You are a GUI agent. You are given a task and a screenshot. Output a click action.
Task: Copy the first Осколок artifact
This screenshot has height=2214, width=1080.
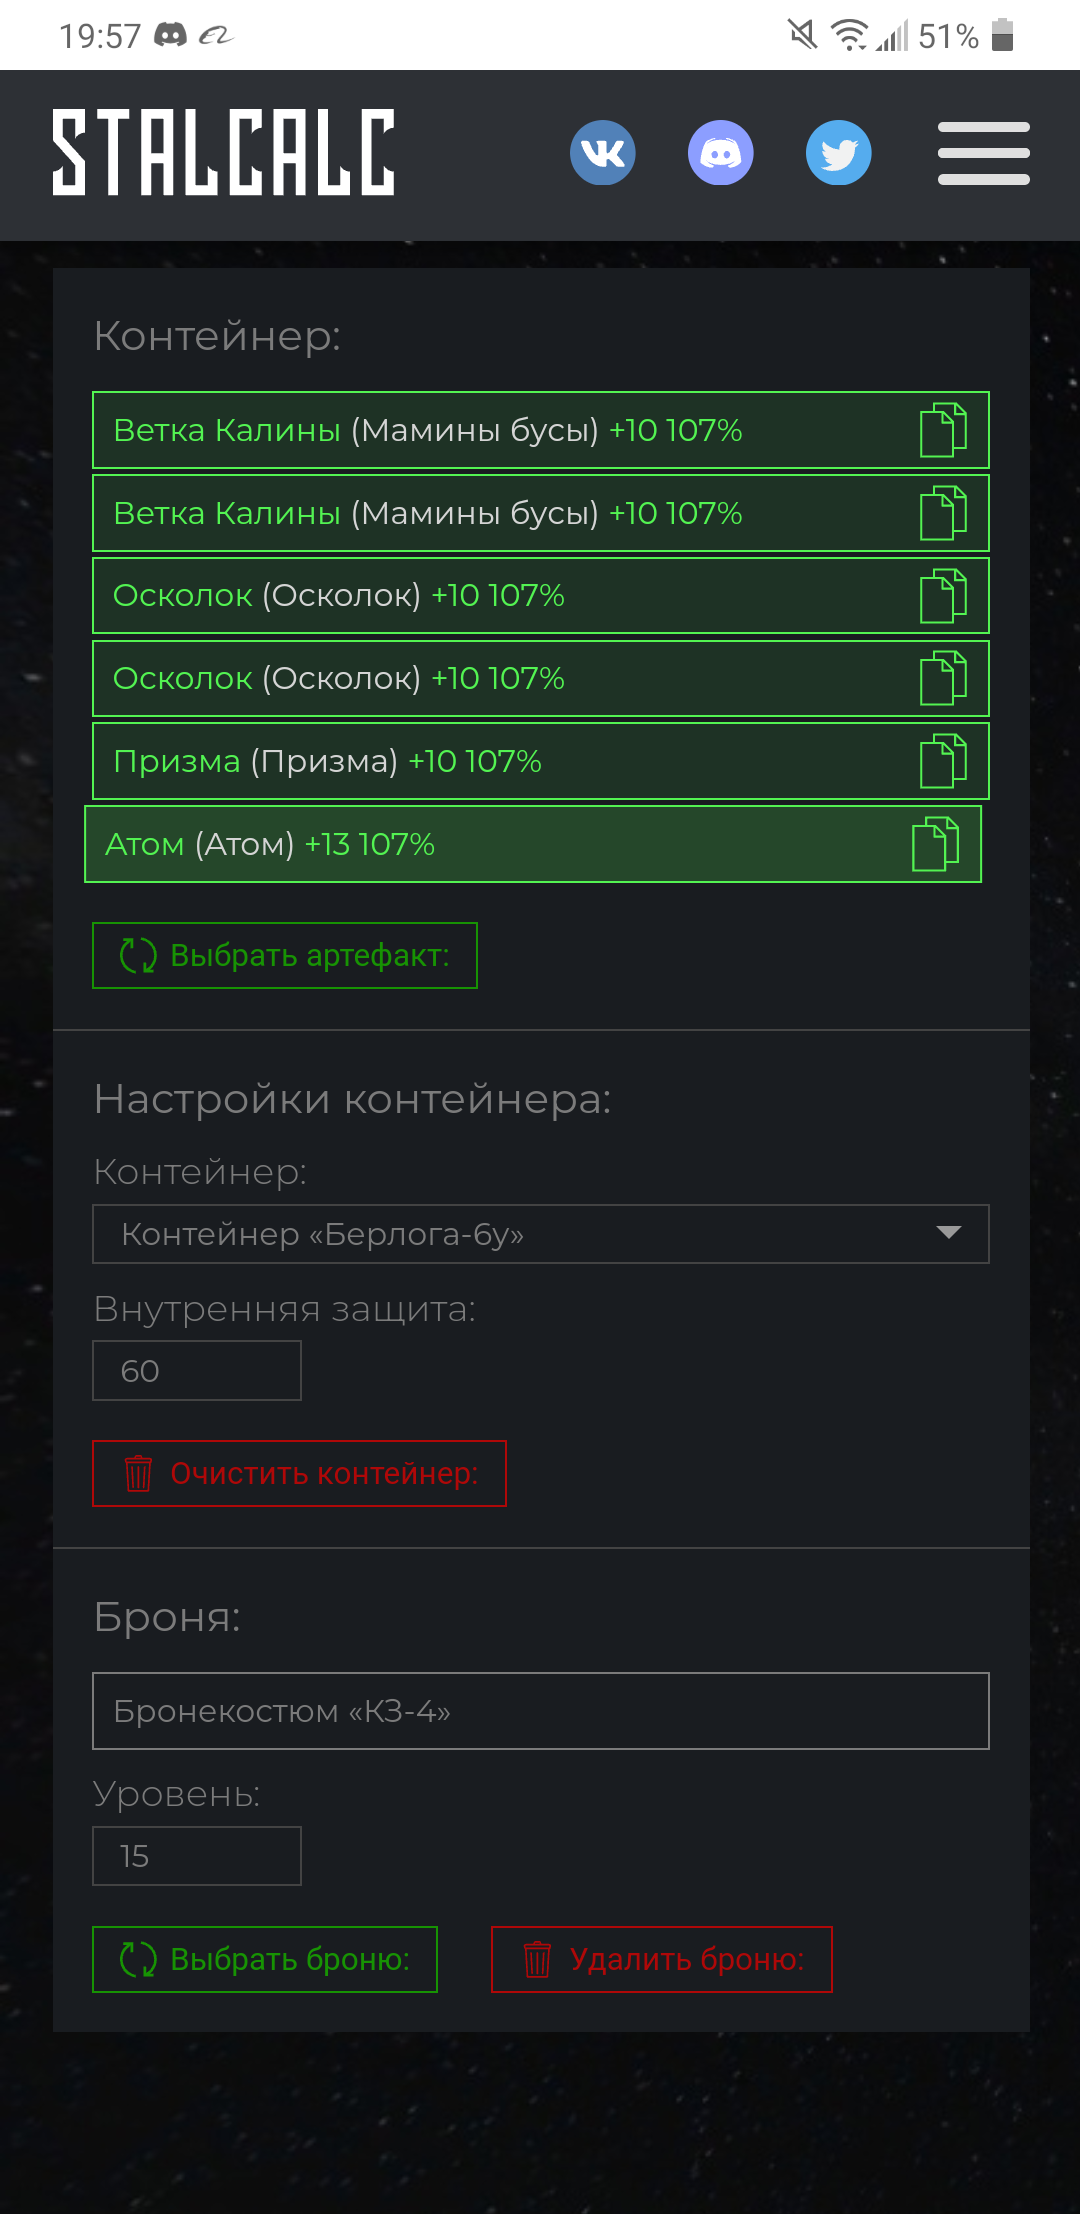943,596
